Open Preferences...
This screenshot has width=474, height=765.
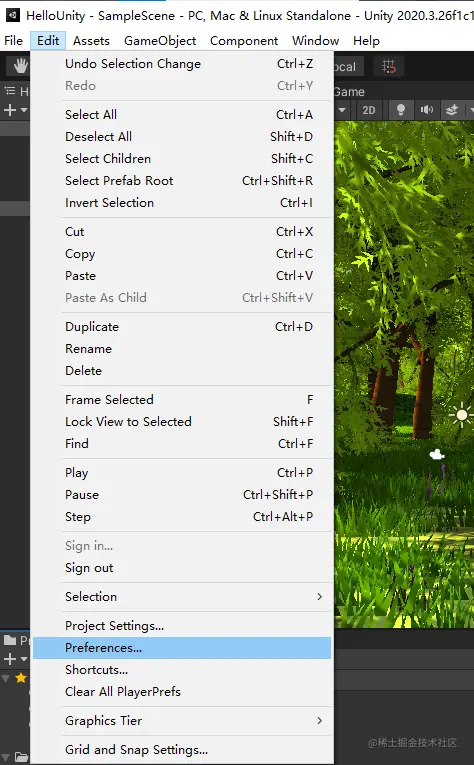point(182,647)
